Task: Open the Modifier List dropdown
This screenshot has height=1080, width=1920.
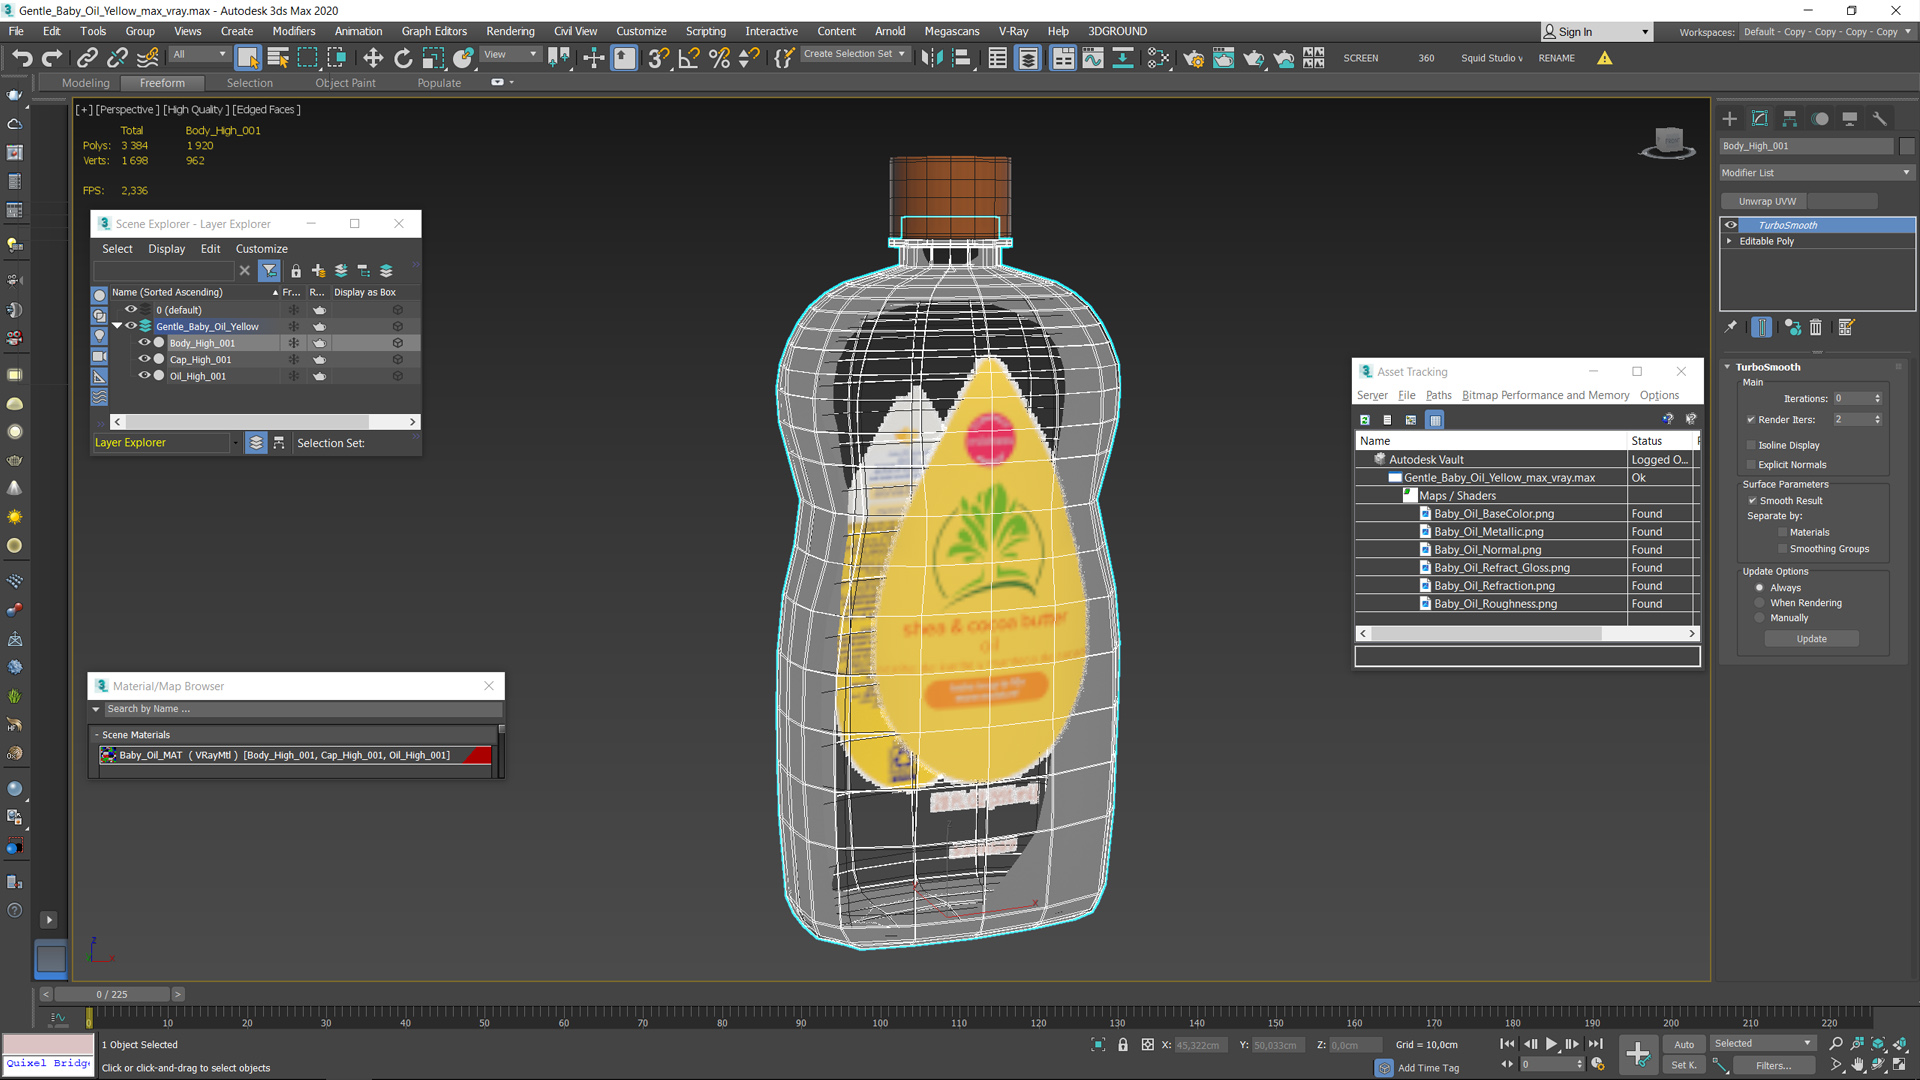Action: [x=1816, y=173]
